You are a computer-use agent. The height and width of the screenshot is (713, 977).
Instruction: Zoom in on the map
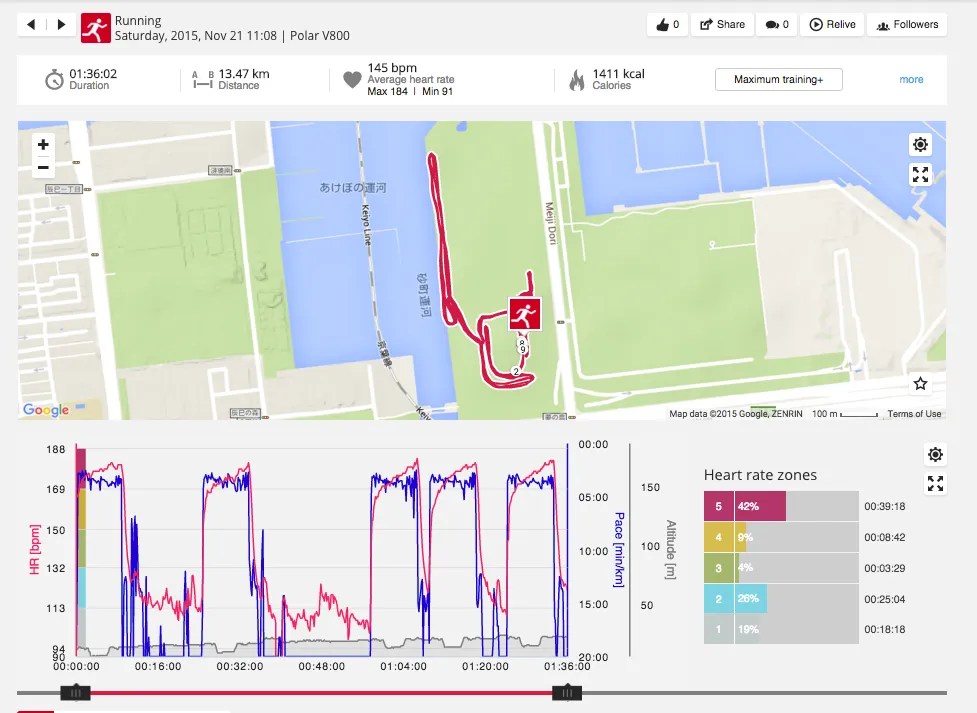tap(43, 145)
